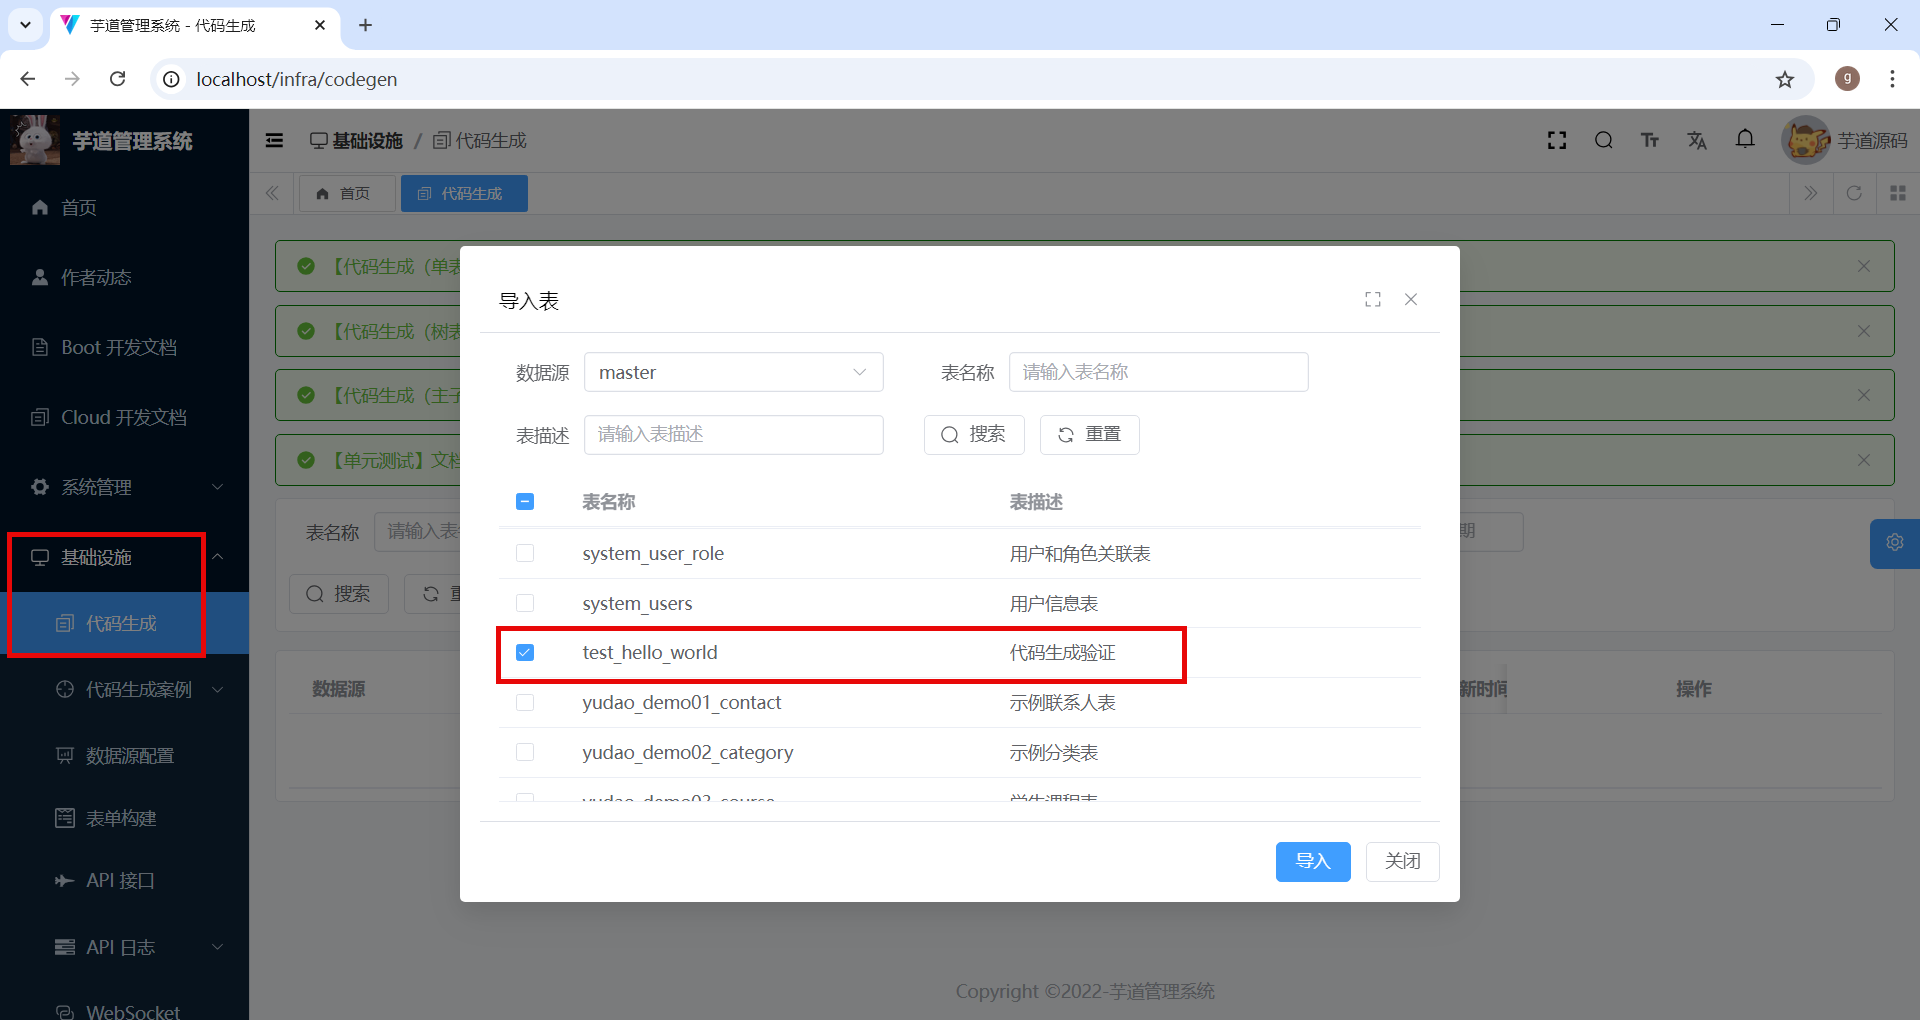Click 基础设施 in the breadcrumb
The width and height of the screenshot is (1920, 1020).
pyautogui.click(x=357, y=141)
